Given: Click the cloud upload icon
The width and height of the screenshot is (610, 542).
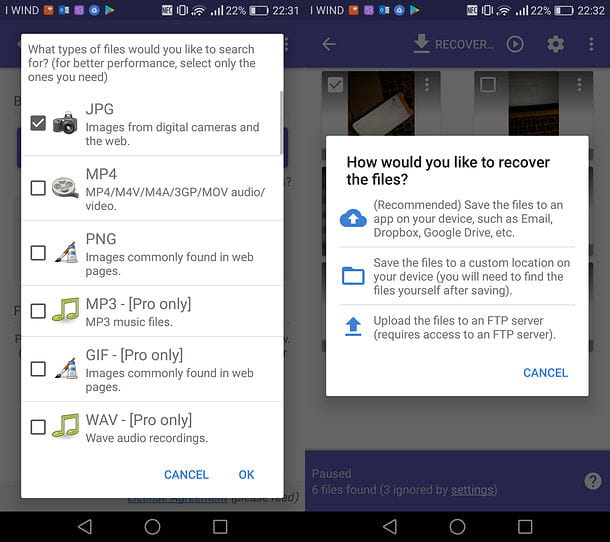Looking at the screenshot, I should tap(353, 218).
